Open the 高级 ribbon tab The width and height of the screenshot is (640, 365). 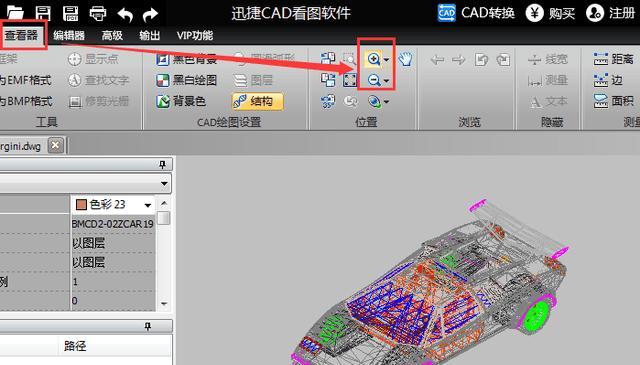pyautogui.click(x=112, y=36)
